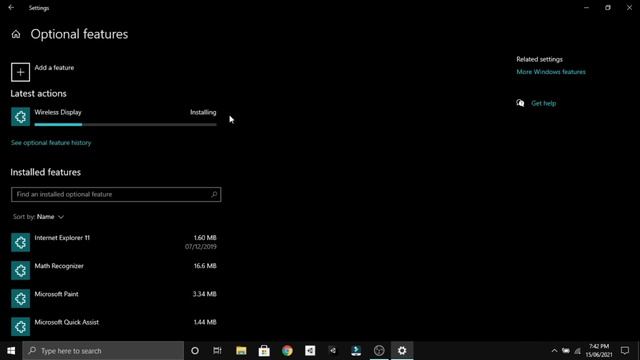640x360 pixels.
Task: Click the taskbar clock showing 7:42 PM
Action: click(x=599, y=351)
